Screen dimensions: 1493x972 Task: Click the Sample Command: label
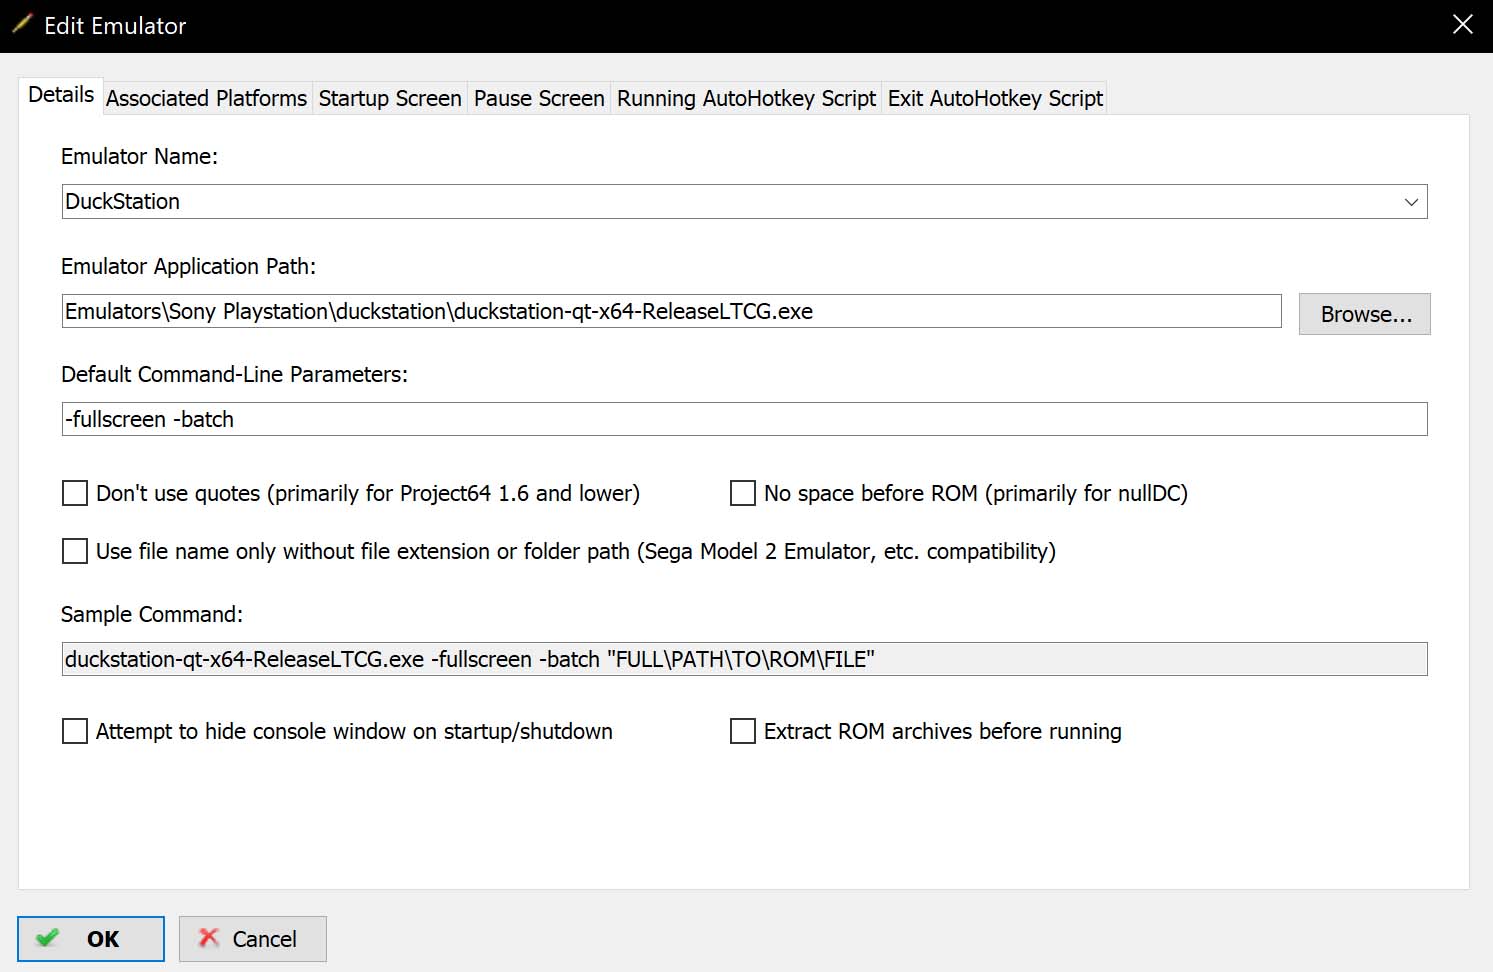point(152,614)
